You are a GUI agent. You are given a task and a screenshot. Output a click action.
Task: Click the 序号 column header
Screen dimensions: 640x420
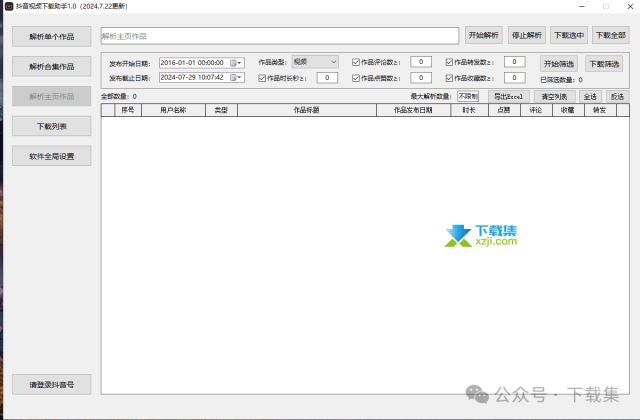128,110
